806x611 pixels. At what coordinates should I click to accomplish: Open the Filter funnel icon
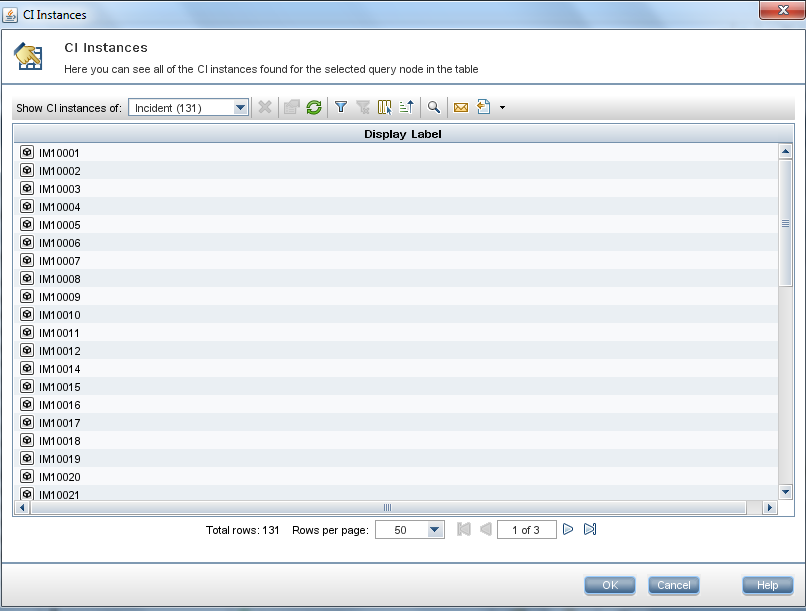coord(341,107)
